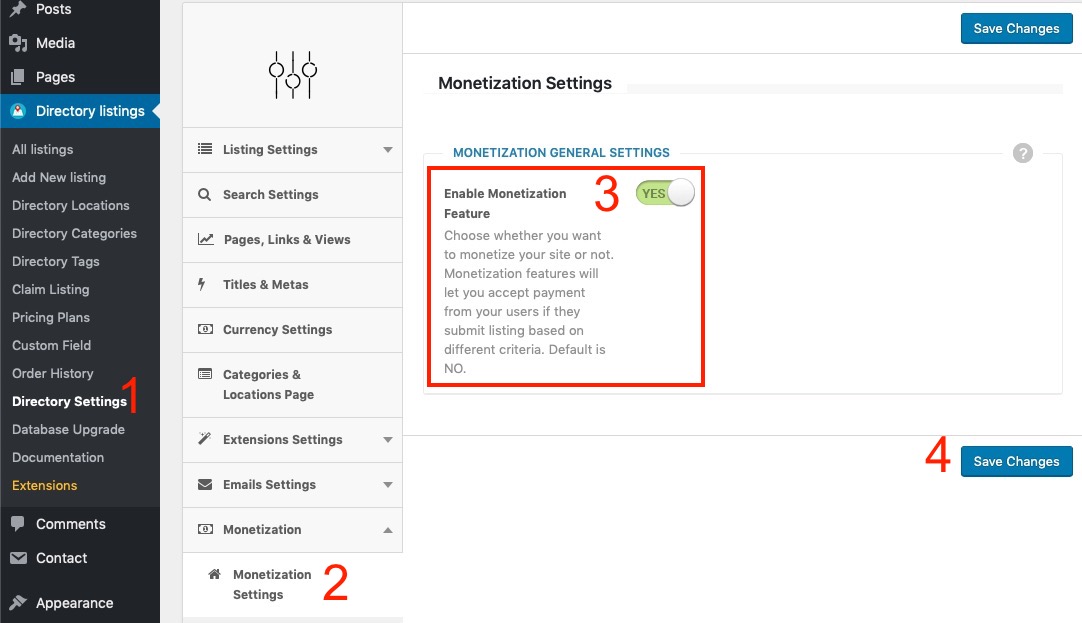
Task: Open Currency Settings
Action: (278, 329)
